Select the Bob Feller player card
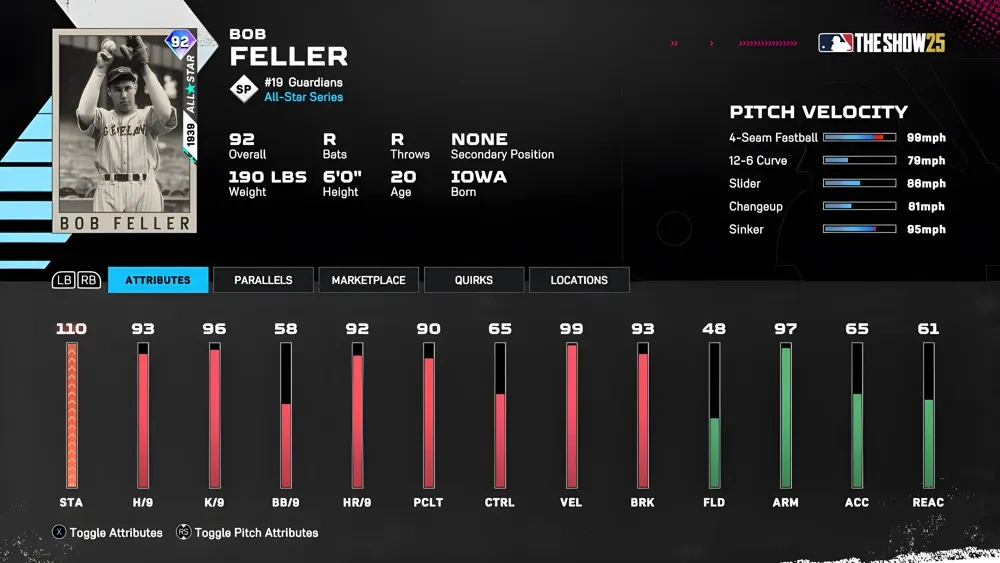 click(x=125, y=131)
